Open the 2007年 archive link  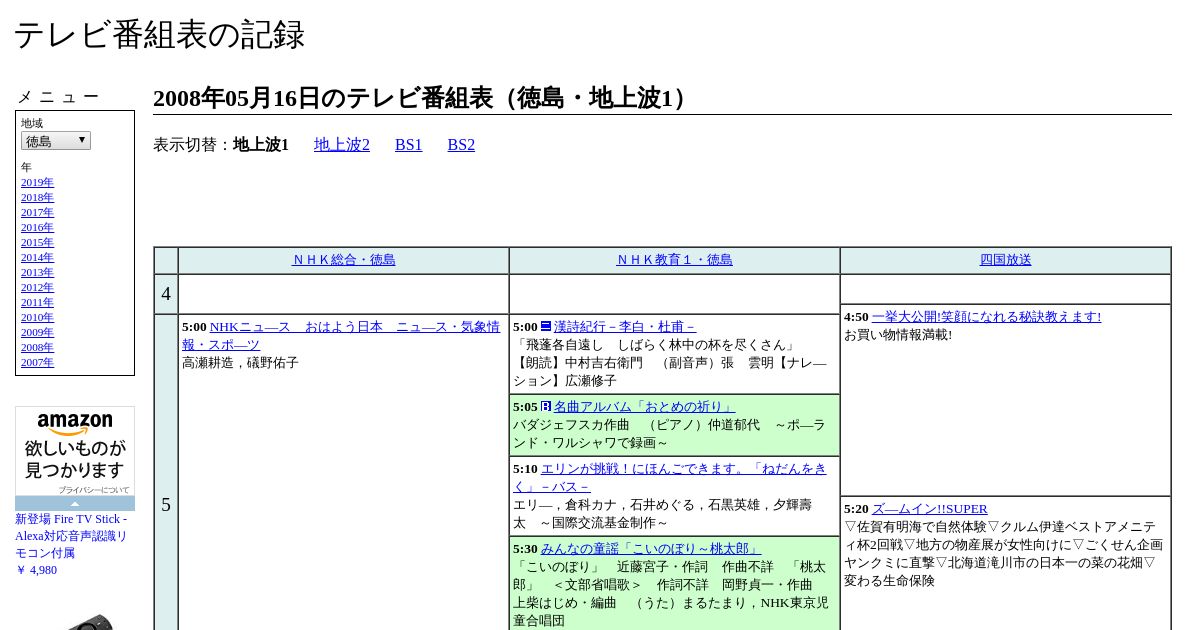(37, 362)
